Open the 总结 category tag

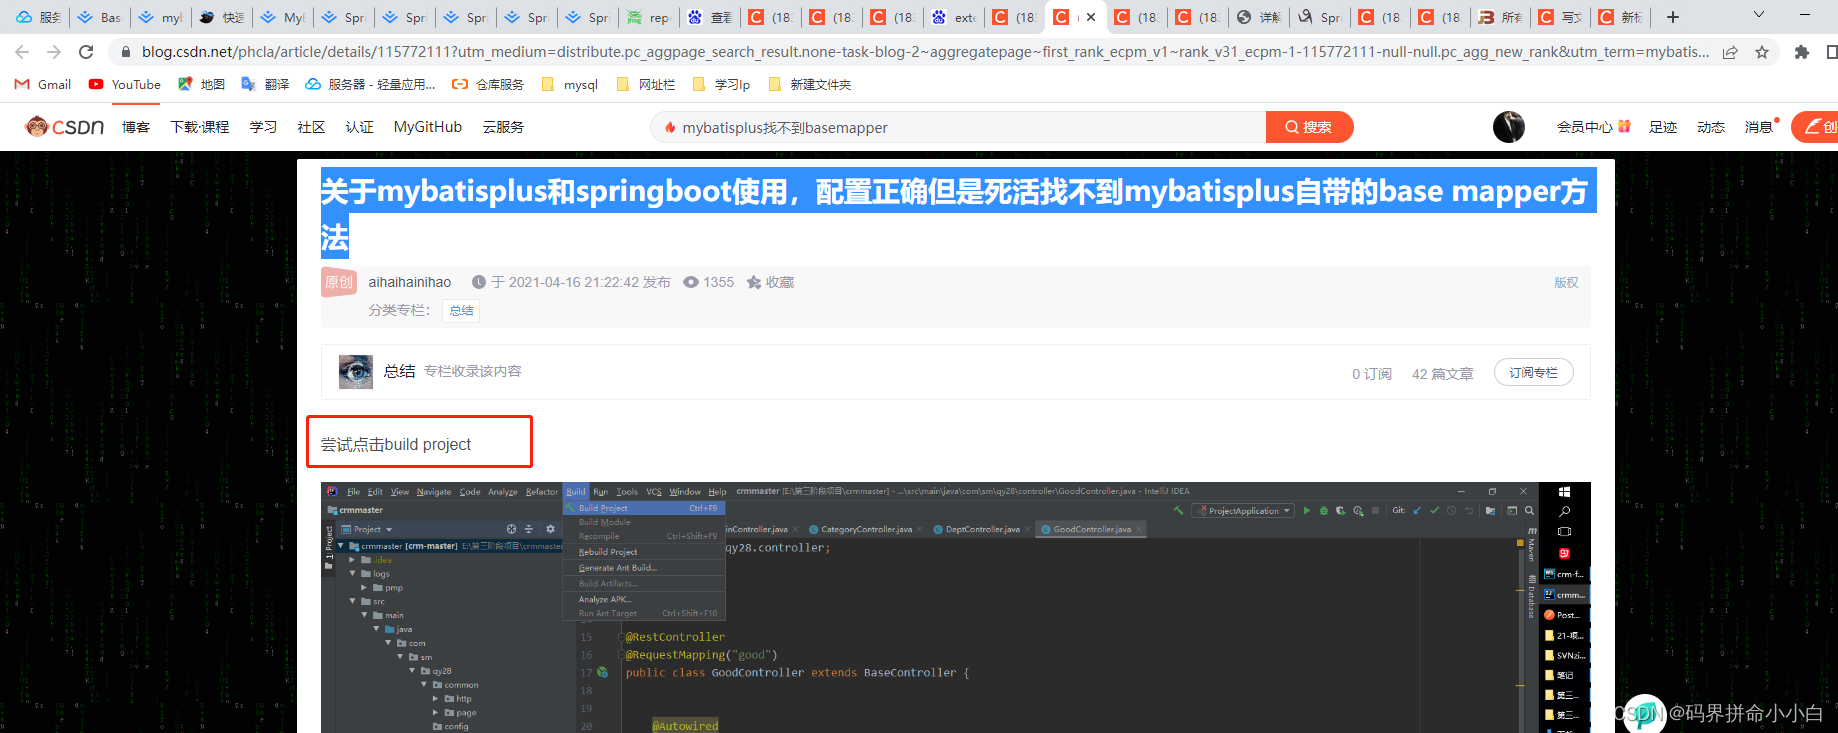[x=462, y=311]
